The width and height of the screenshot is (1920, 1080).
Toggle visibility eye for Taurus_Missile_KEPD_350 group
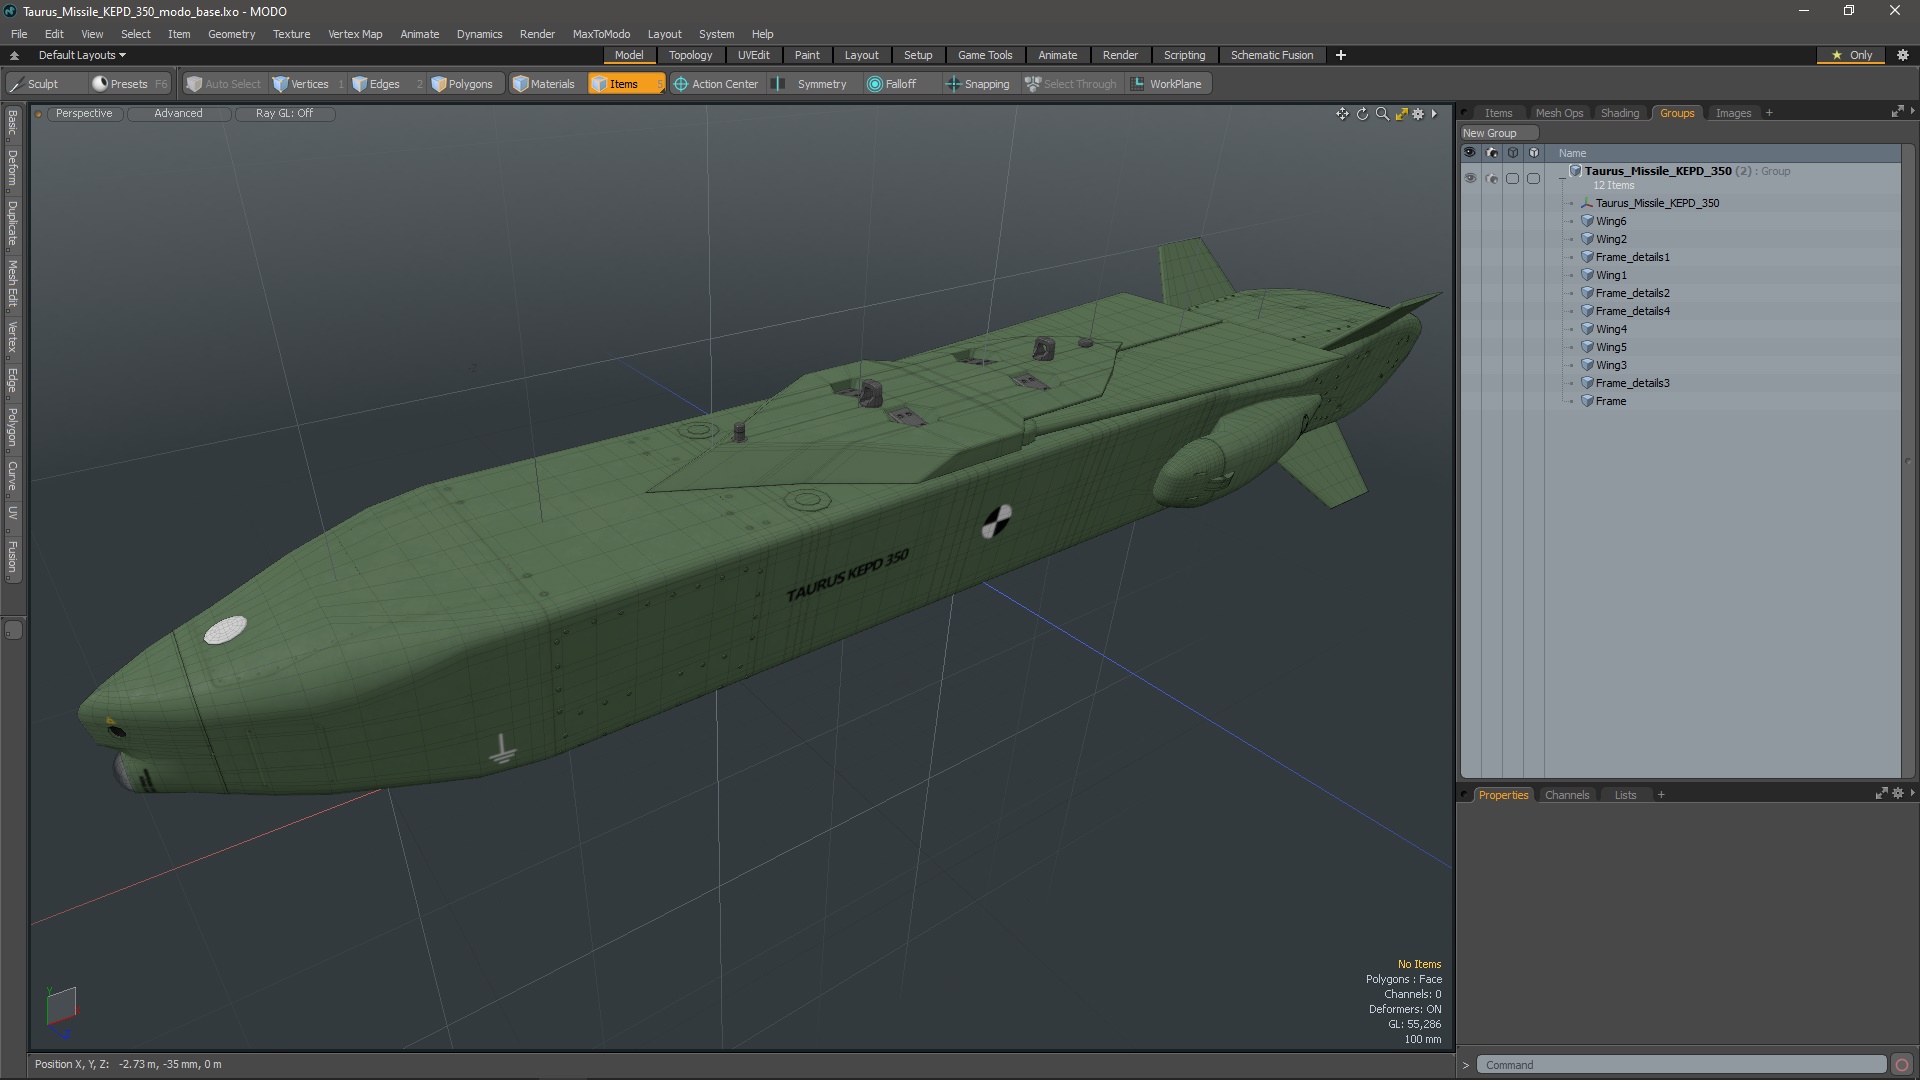pos(1470,178)
